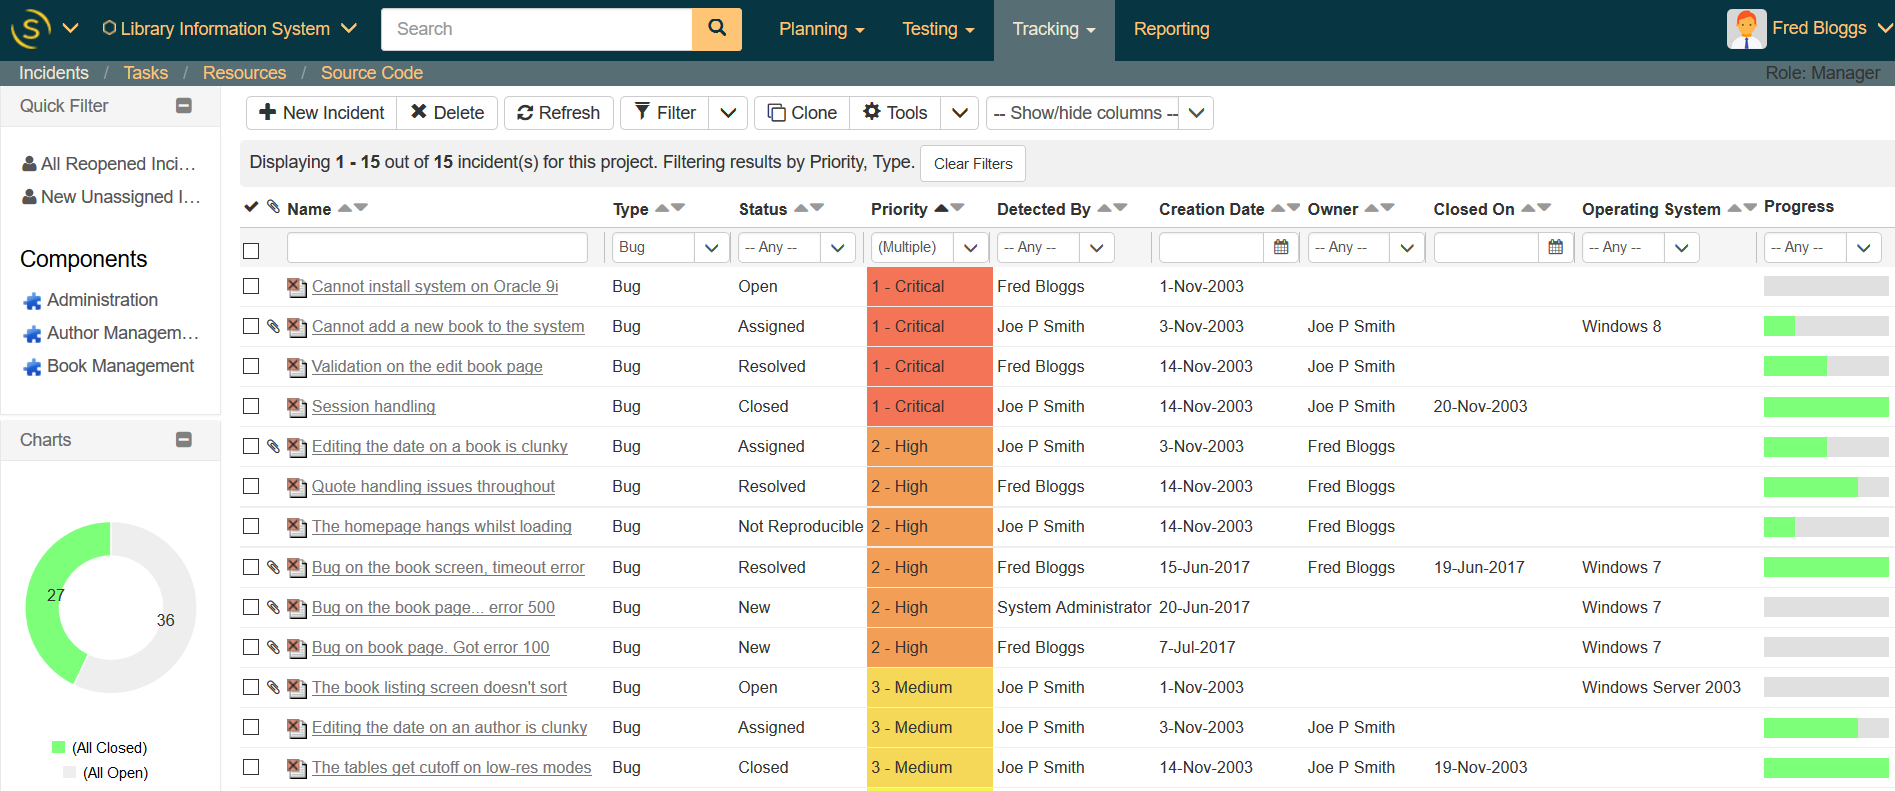This screenshot has height=791, width=1895.
Task: Click attachment paperclip on 'Cannot add a new book' row
Action: tap(273, 326)
